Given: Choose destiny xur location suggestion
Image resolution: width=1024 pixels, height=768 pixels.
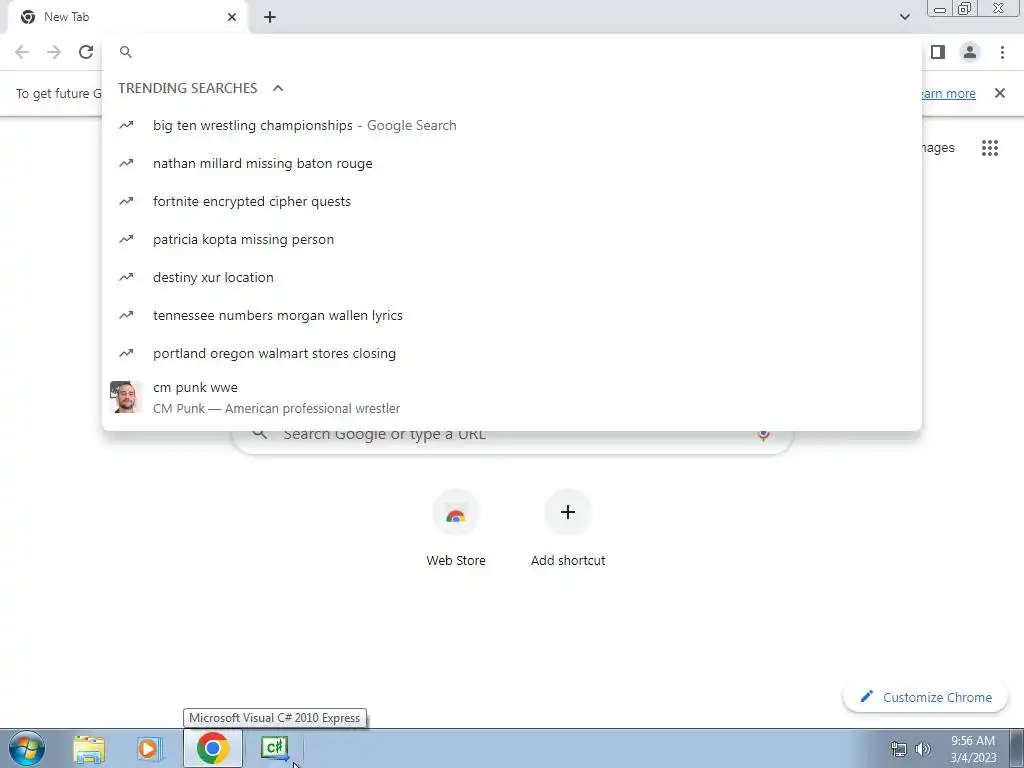Looking at the screenshot, I should tap(512, 277).
